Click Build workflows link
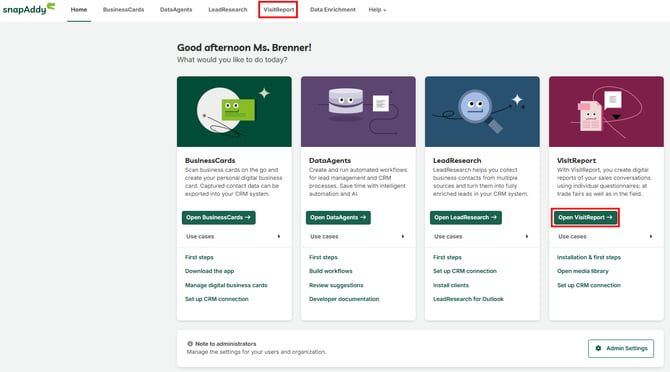 click(331, 271)
